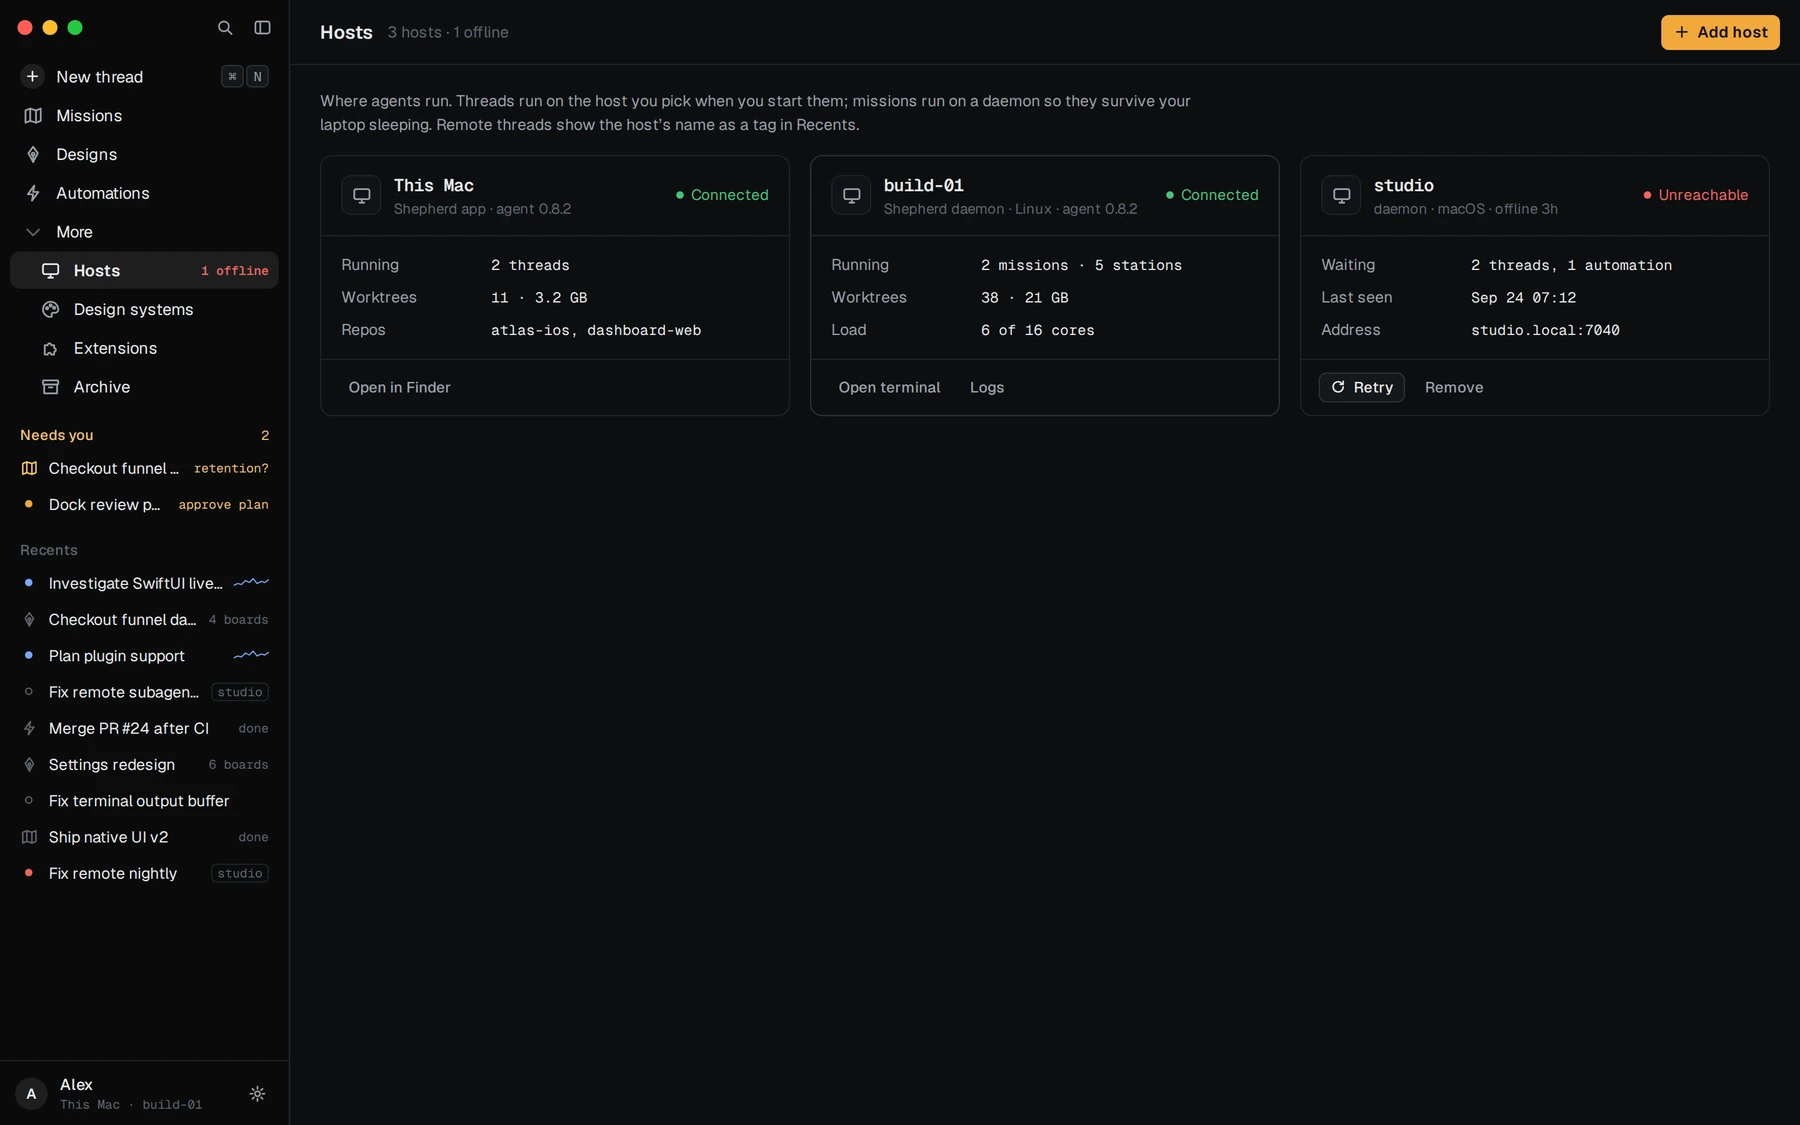Image resolution: width=1800 pixels, height=1125 pixels.
Task: Click the Connected status of build-01
Action: pyautogui.click(x=1212, y=195)
